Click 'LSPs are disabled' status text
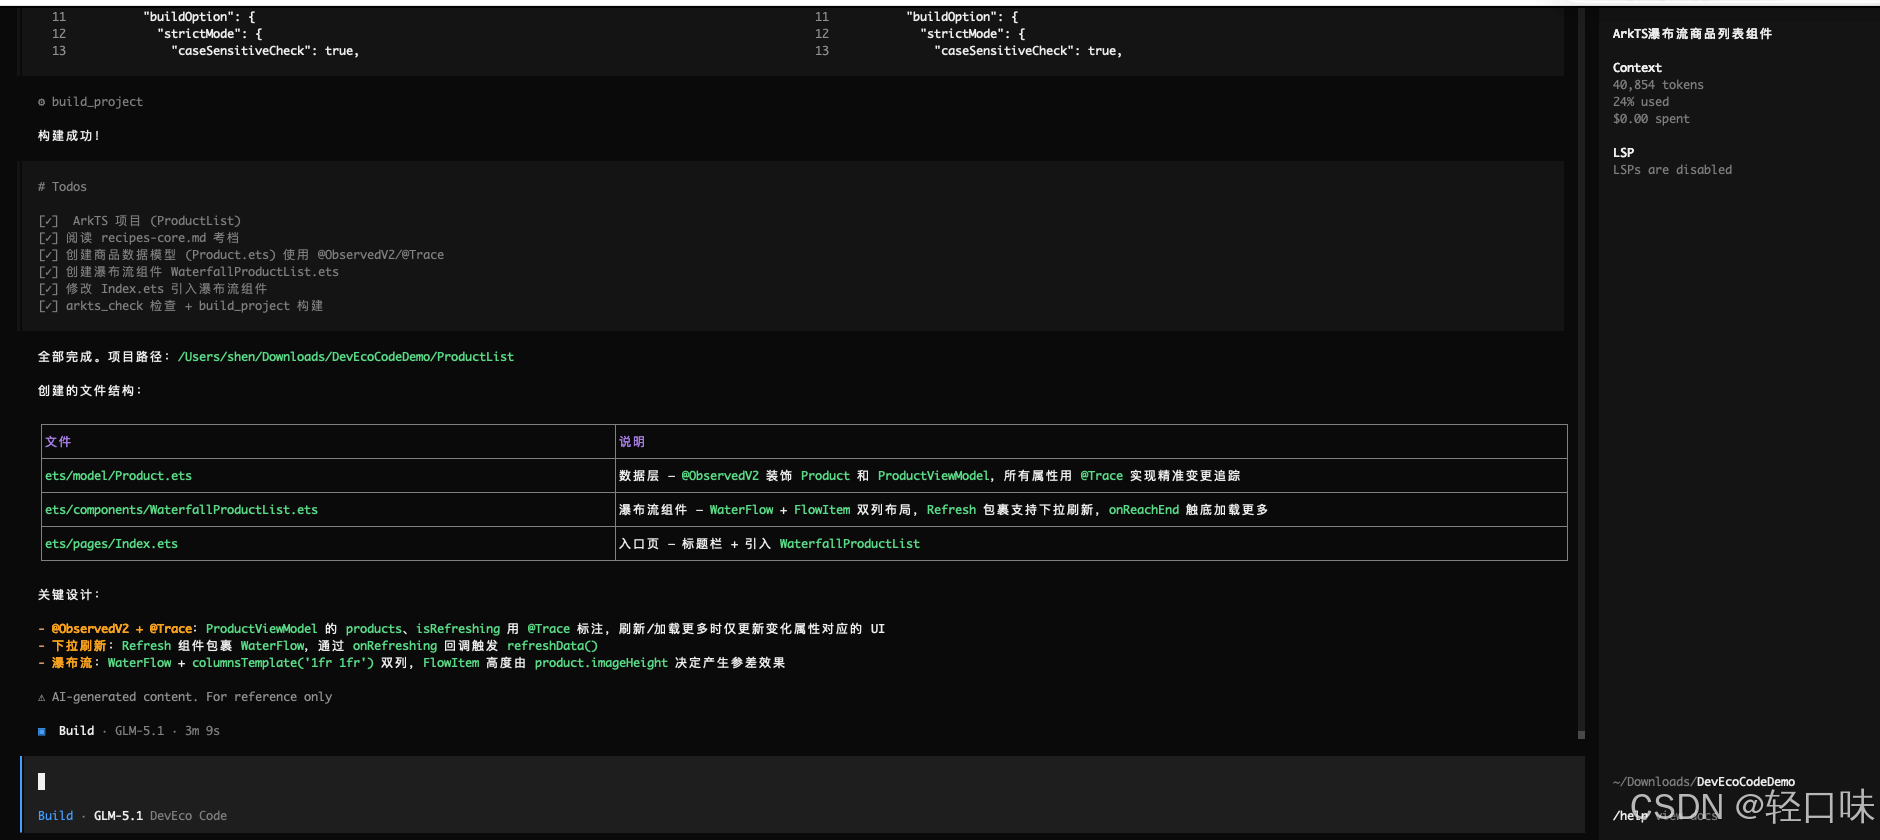The image size is (1880, 840). [x=1672, y=170]
